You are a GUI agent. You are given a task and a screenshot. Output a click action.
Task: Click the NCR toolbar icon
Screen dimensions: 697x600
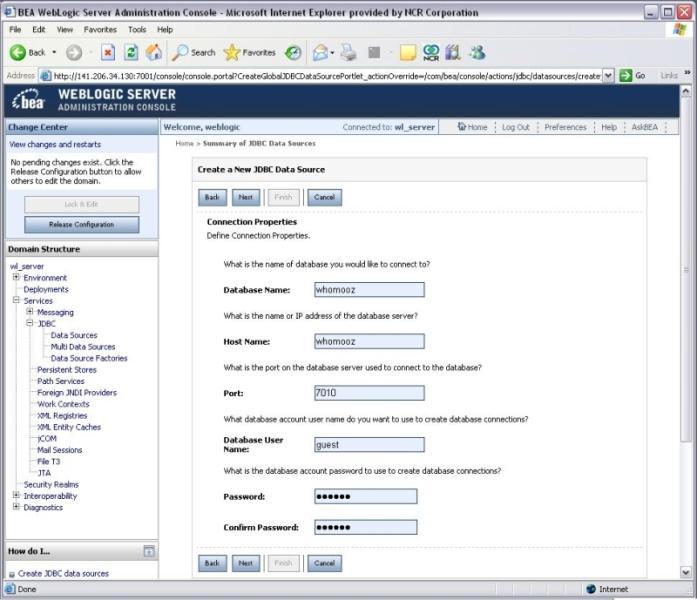431,52
